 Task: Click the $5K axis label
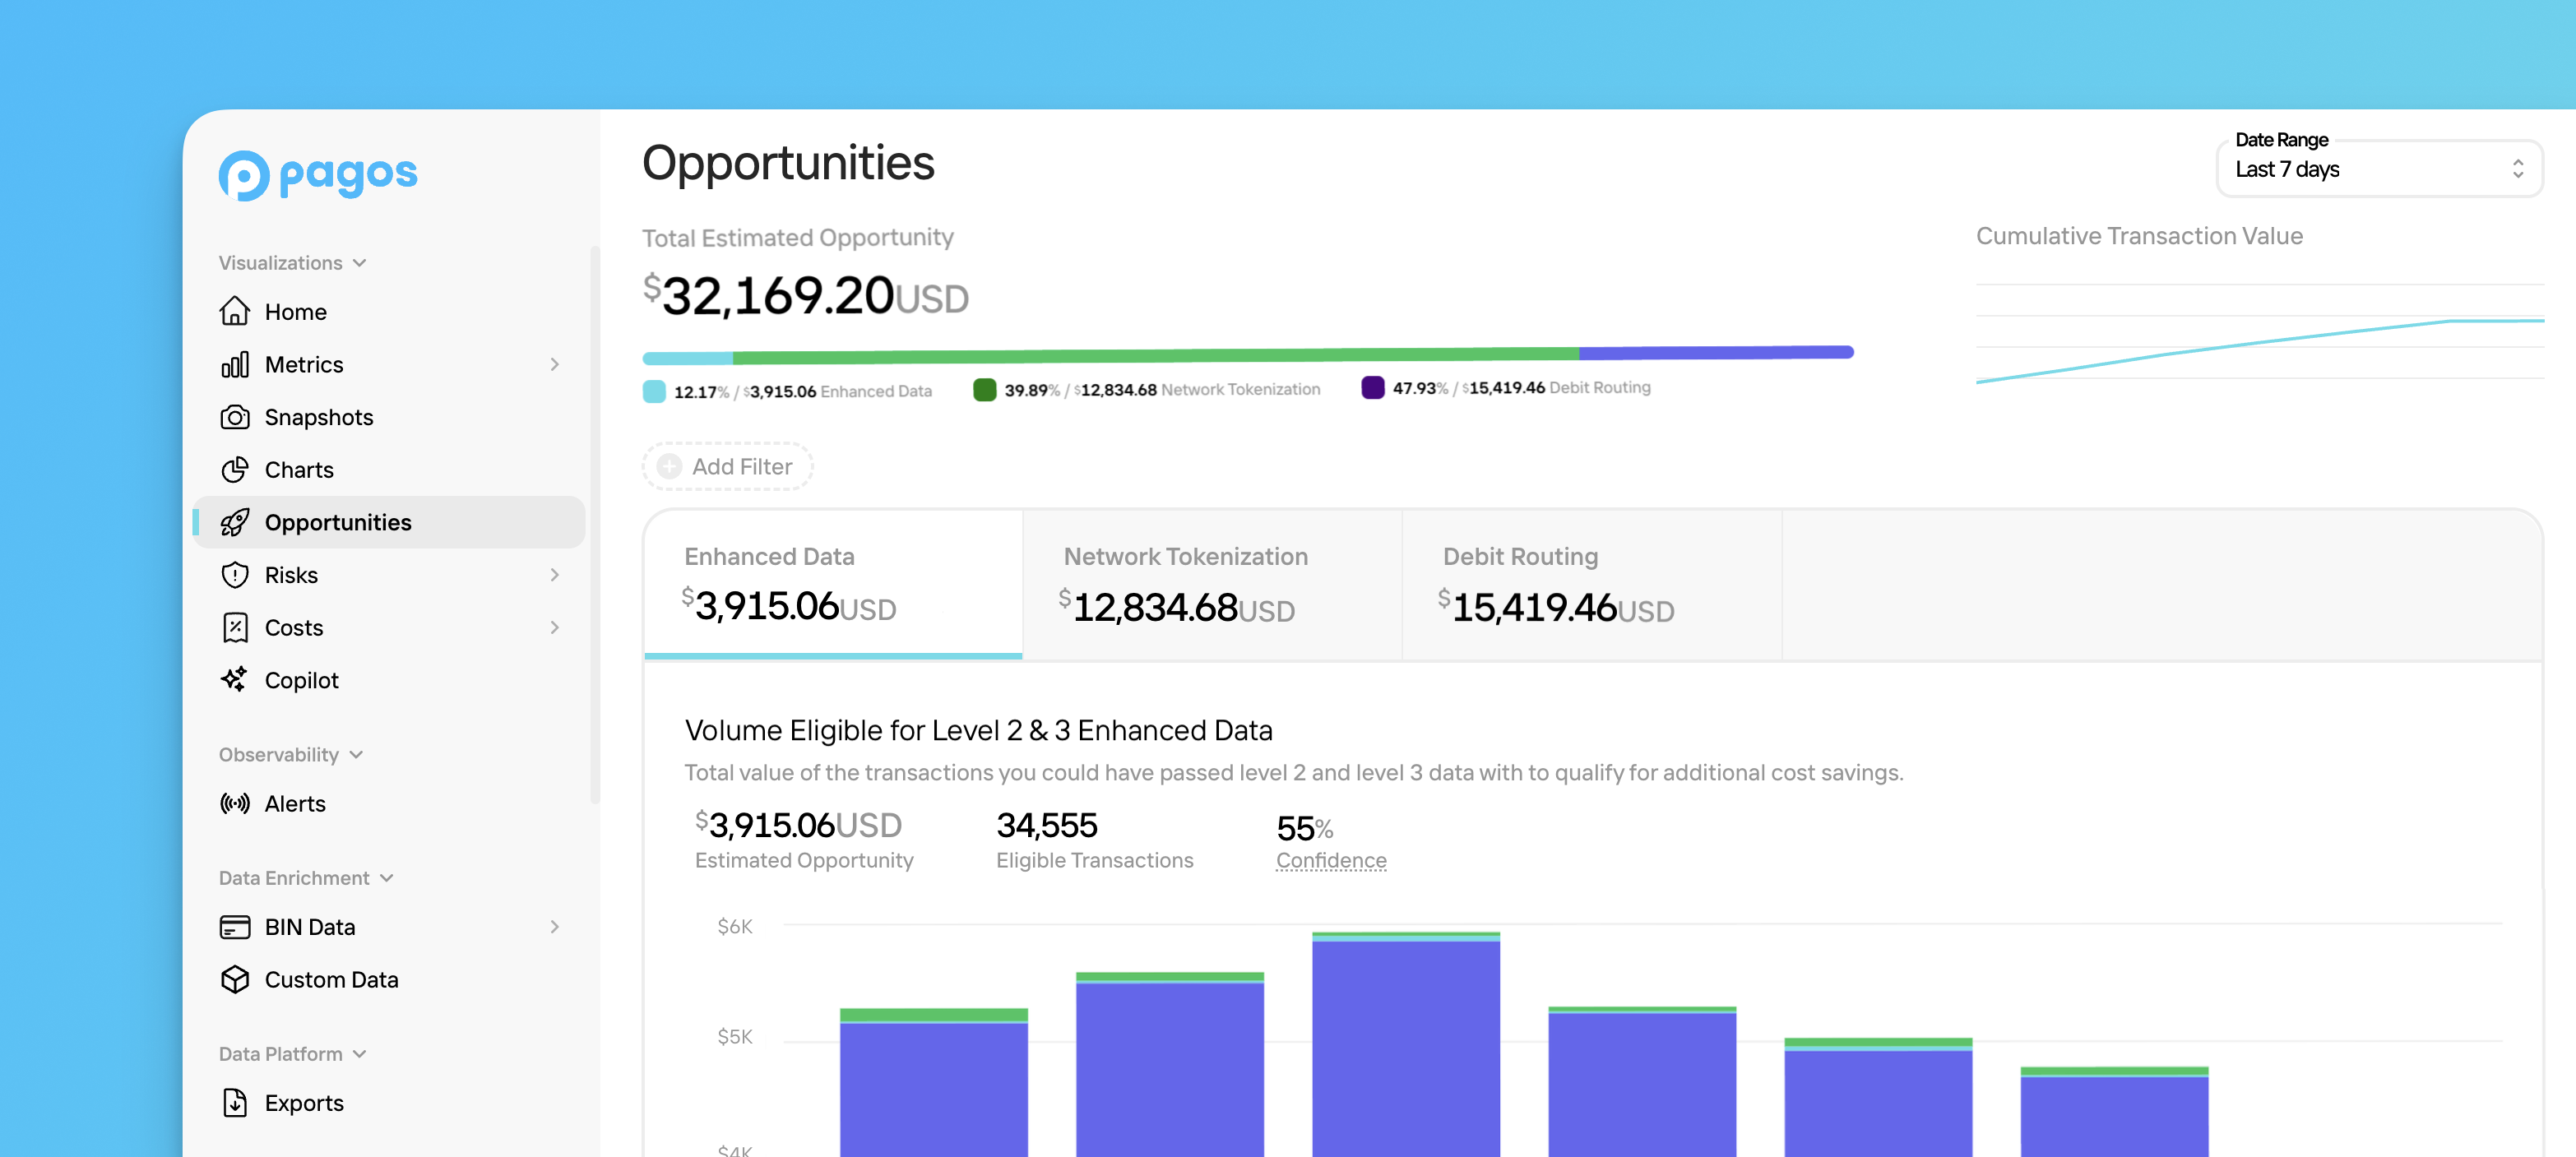click(x=735, y=1036)
